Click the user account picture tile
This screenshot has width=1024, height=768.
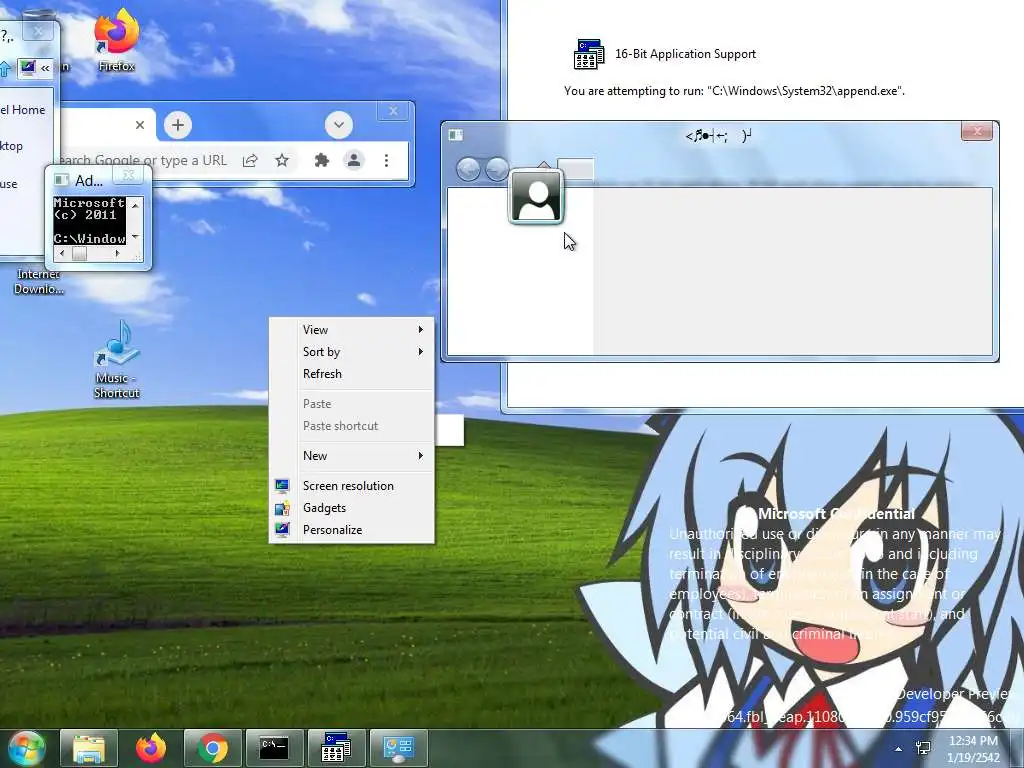click(536, 197)
